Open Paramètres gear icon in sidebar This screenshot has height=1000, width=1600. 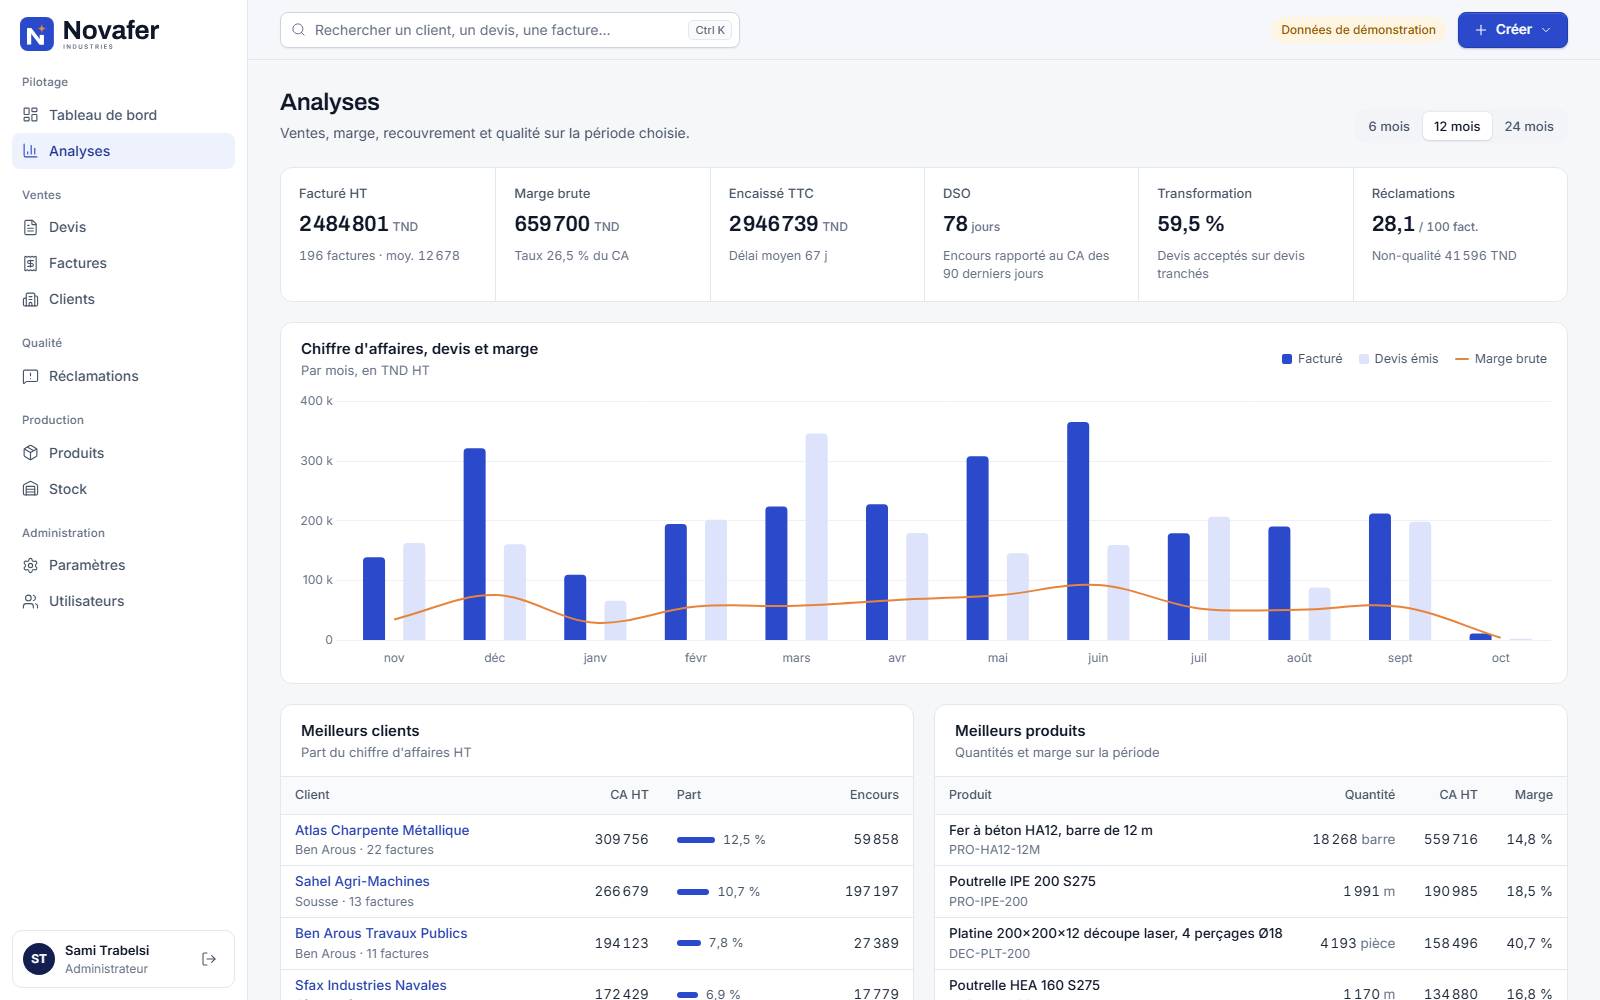coord(31,565)
